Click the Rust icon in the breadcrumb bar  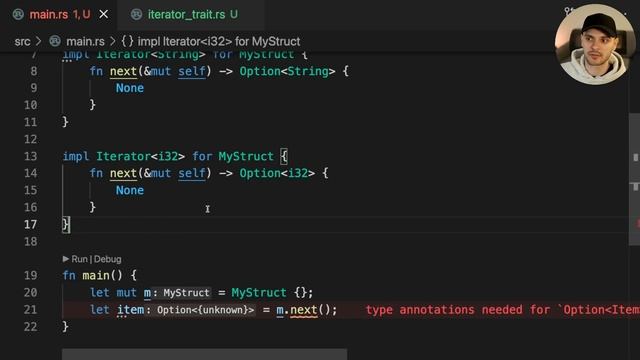(x=55, y=41)
